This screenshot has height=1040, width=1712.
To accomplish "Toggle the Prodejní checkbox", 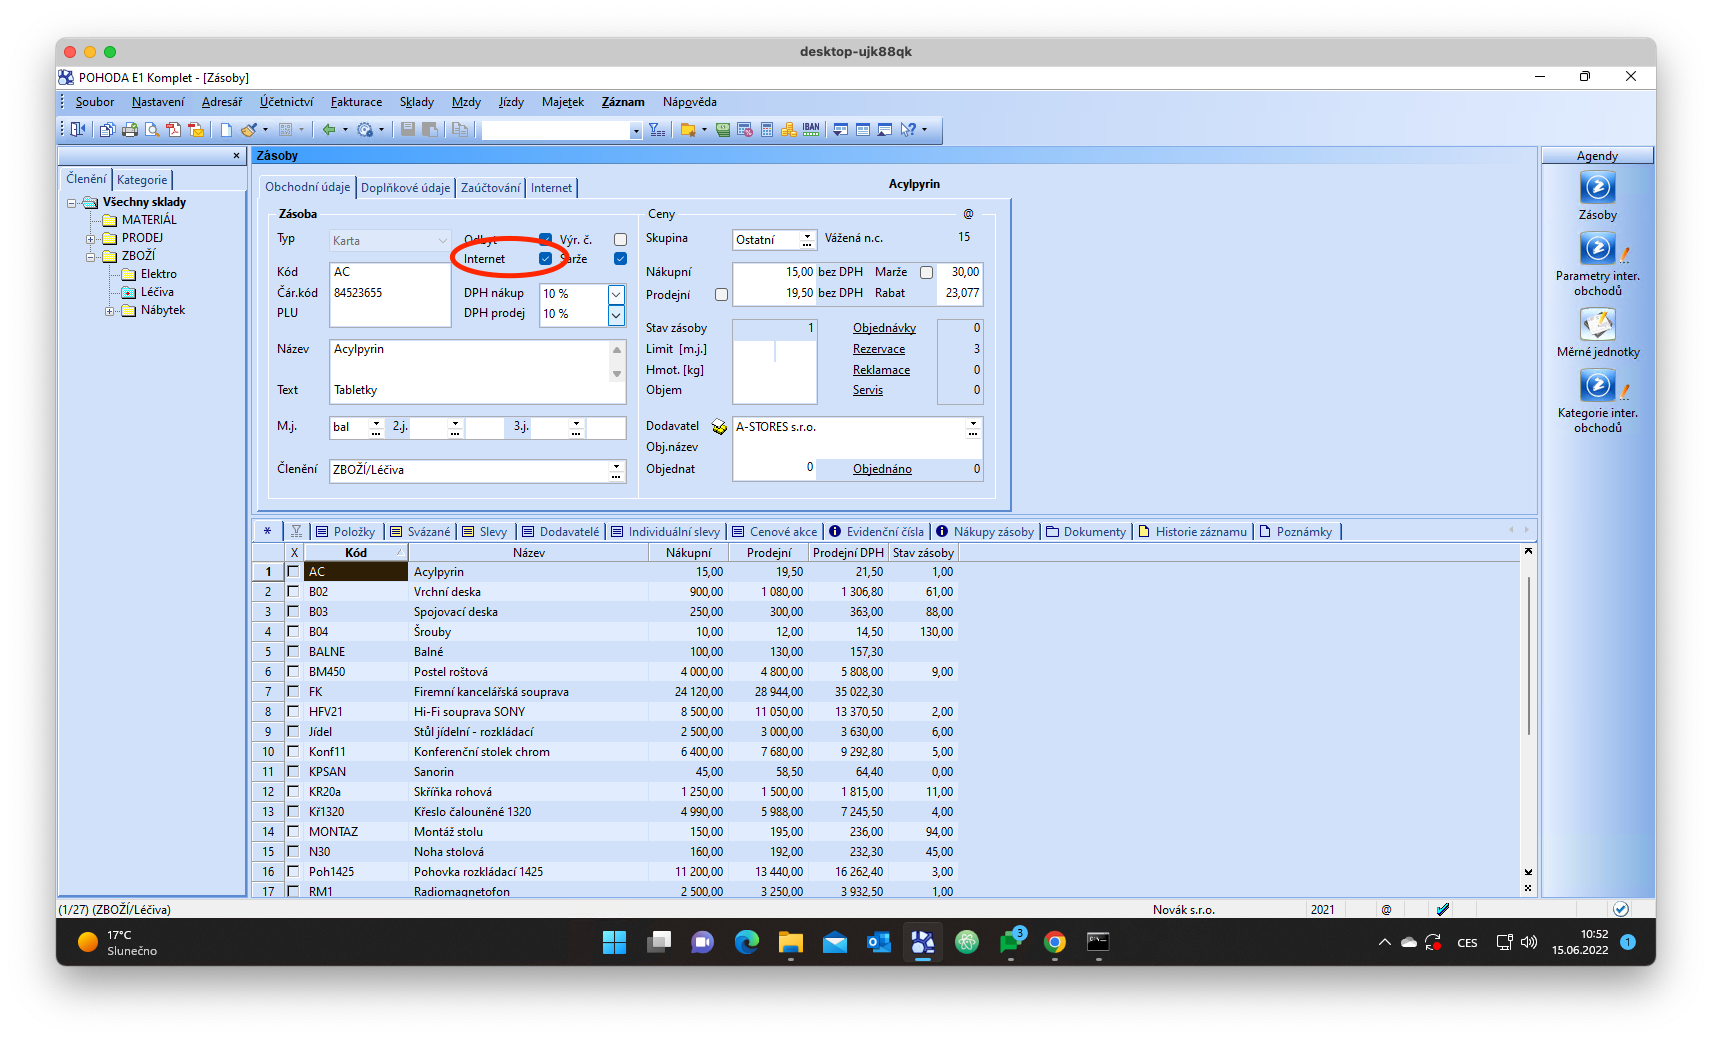I will 721,295.
